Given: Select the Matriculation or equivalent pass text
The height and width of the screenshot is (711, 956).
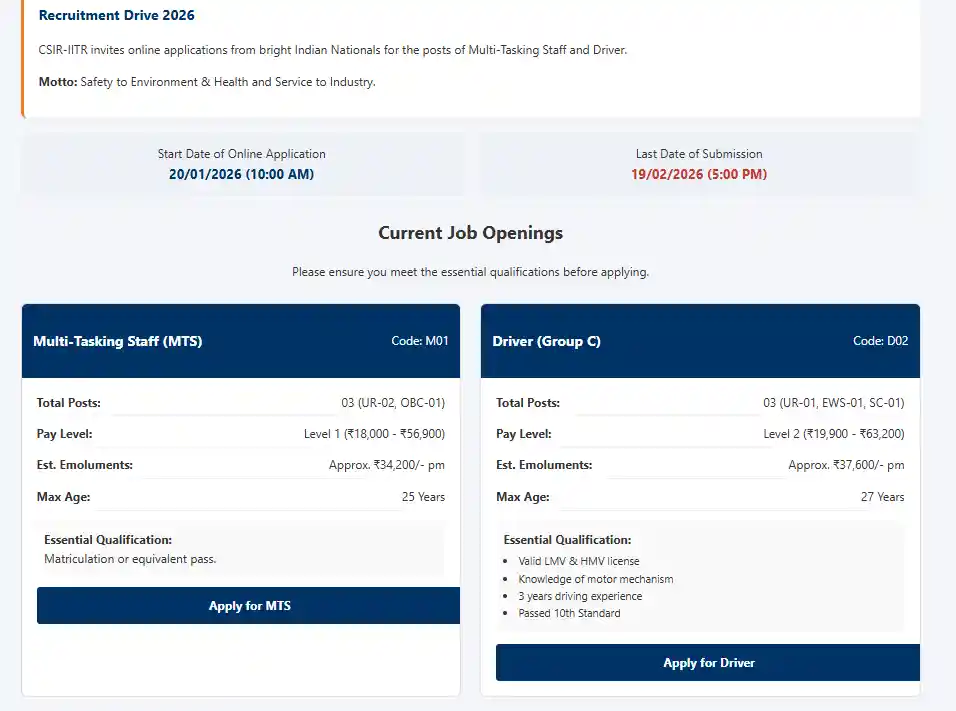Looking at the screenshot, I should click(x=130, y=559).
